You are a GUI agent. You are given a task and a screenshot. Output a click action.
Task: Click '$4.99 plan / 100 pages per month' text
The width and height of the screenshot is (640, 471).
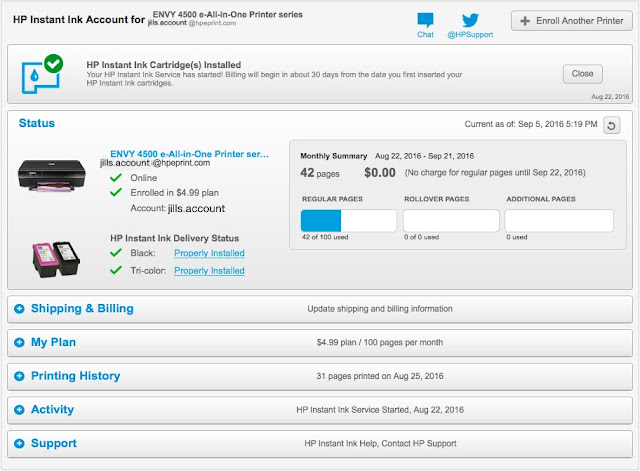(x=380, y=342)
